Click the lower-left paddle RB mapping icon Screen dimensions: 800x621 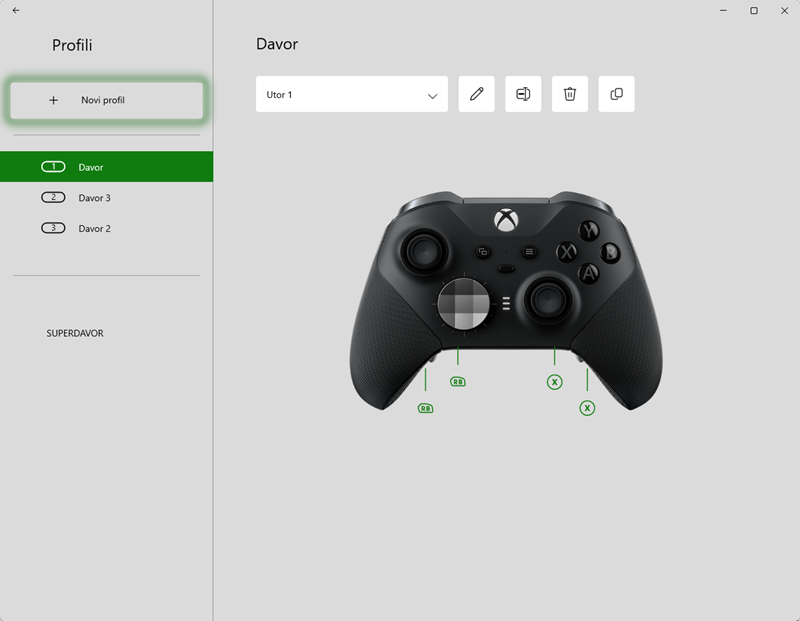[426, 408]
